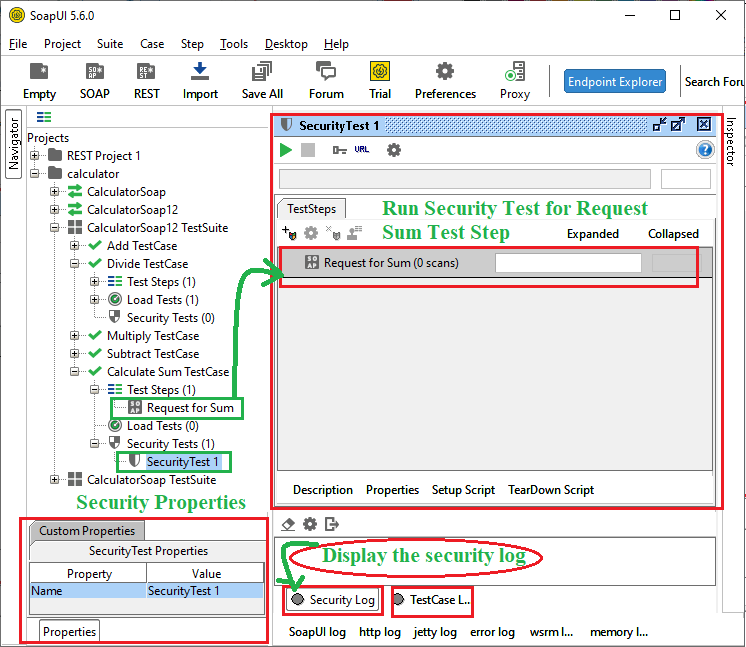Select SecurityTest 1 in navigator tree
Viewport: 746px width, 647px height.
coord(183,462)
